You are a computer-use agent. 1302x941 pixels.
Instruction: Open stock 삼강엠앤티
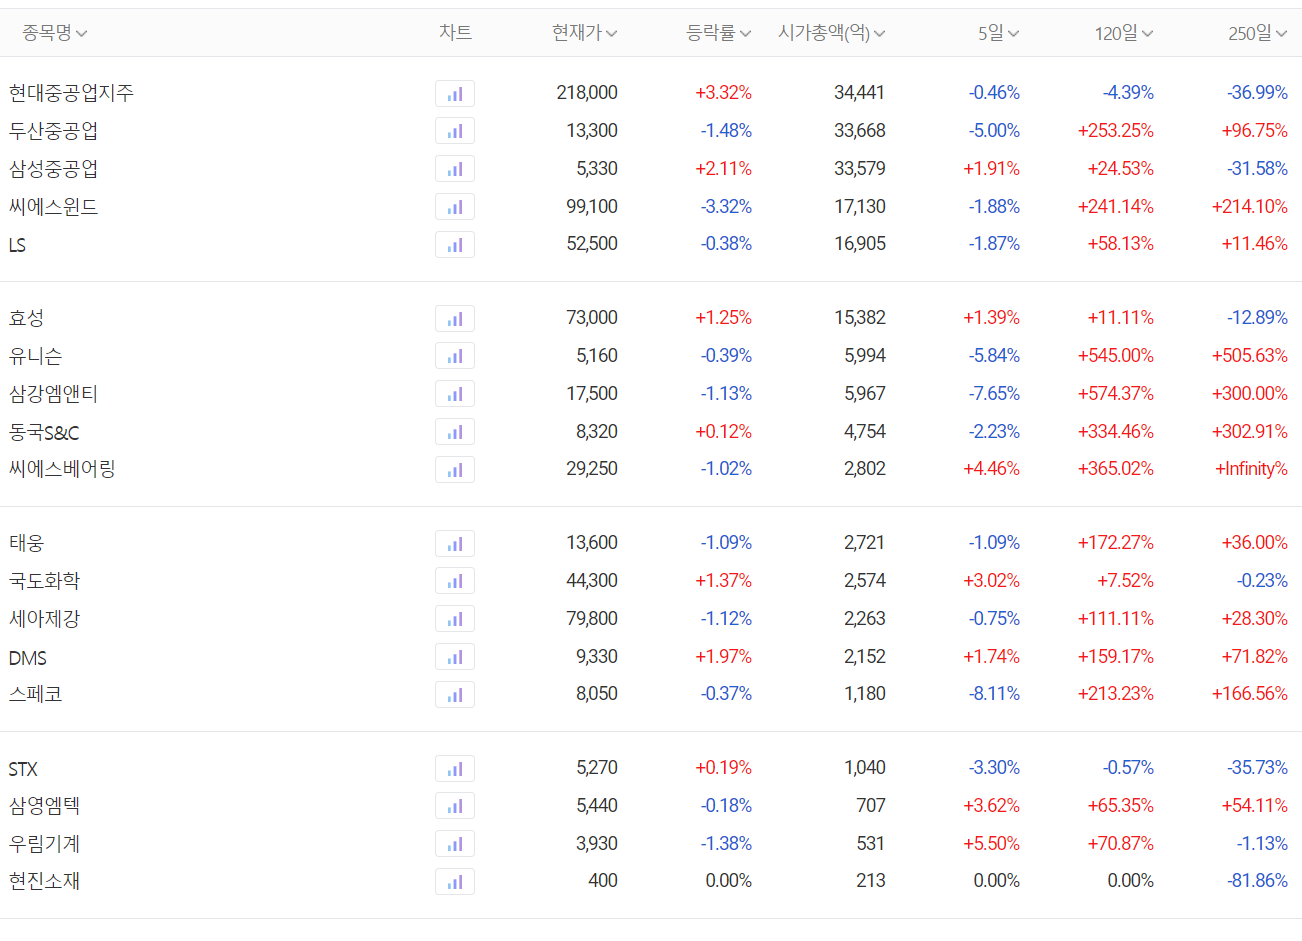coord(53,394)
